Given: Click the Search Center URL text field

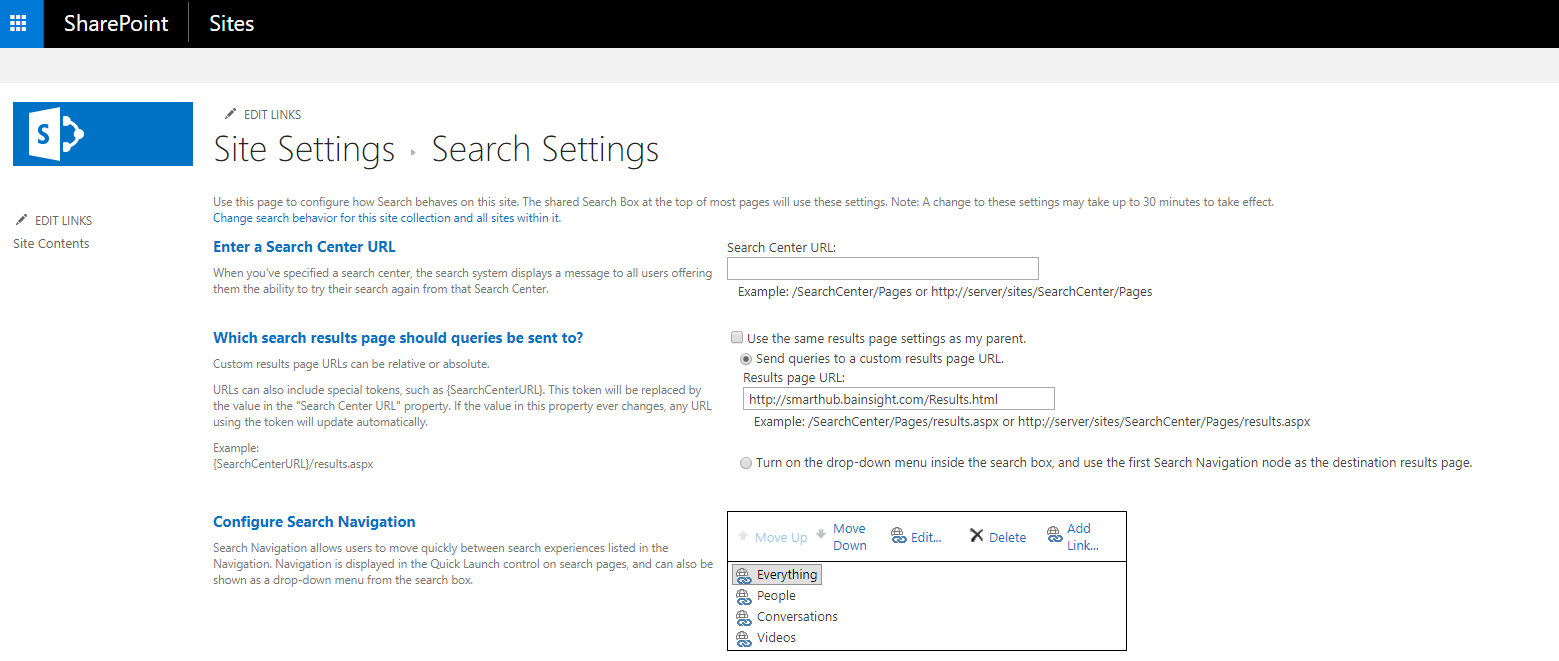Looking at the screenshot, I should [x=882, y=268].
